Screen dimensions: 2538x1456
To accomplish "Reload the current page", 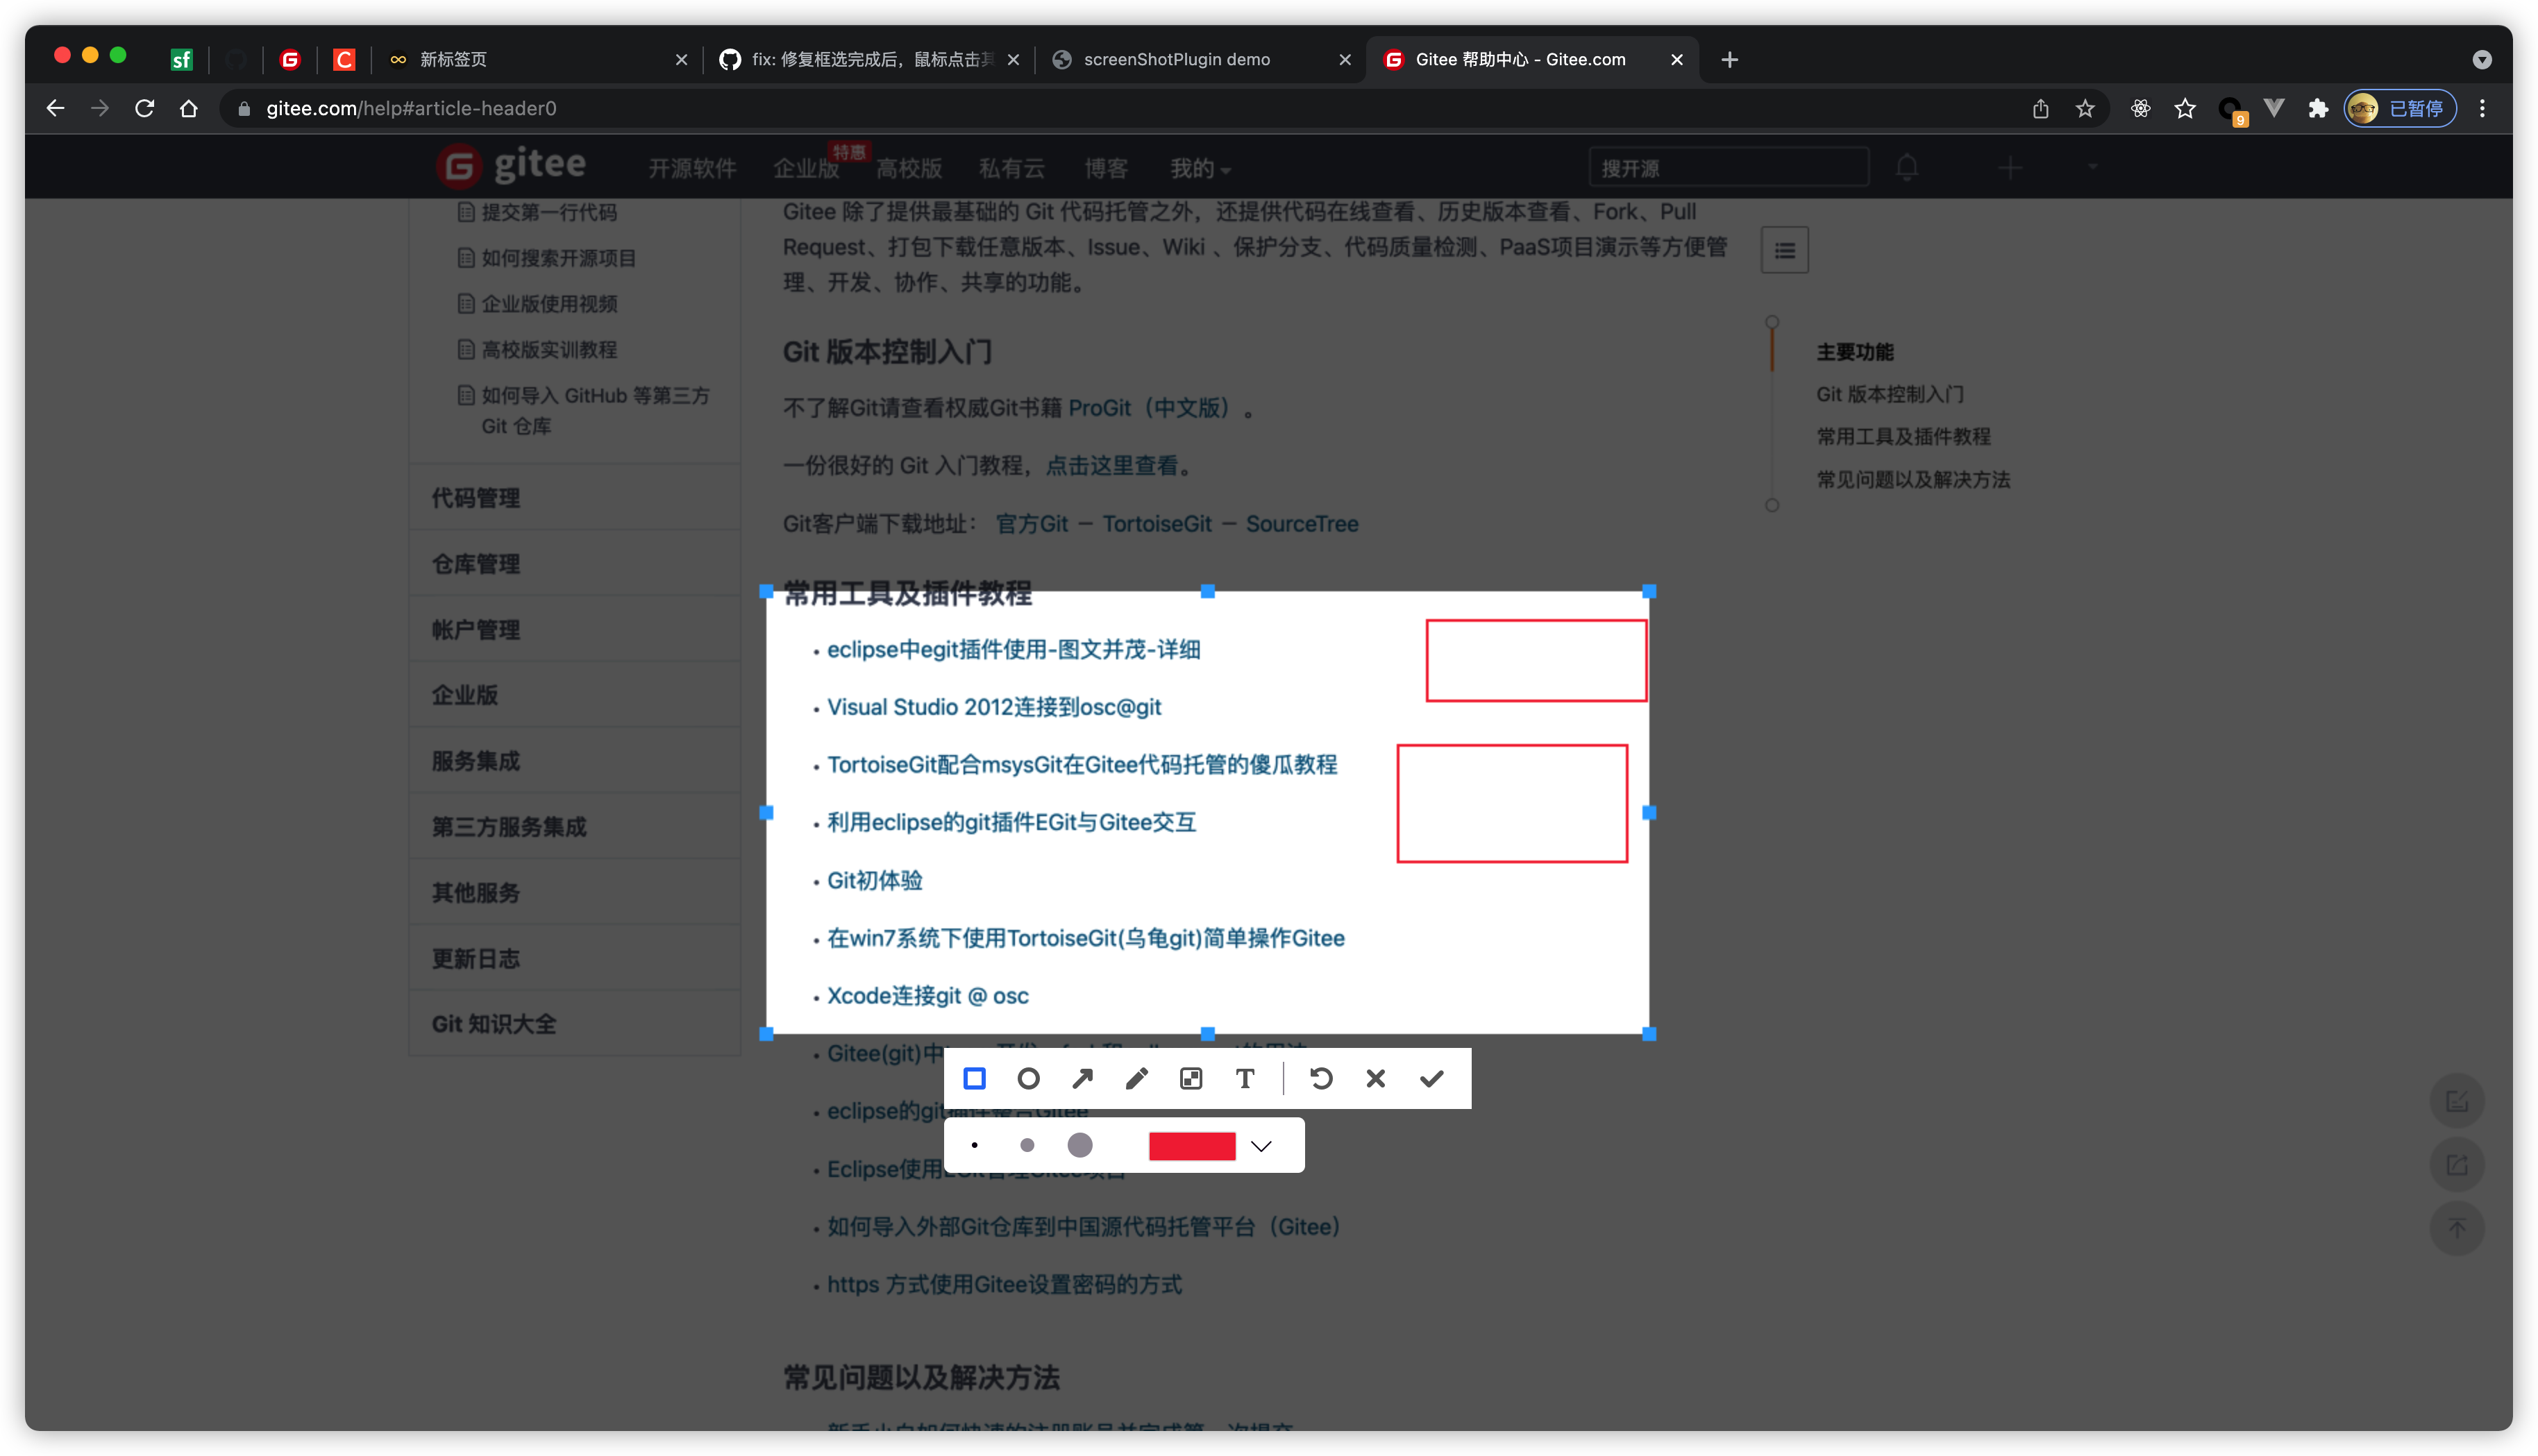I will pos(144,108).
